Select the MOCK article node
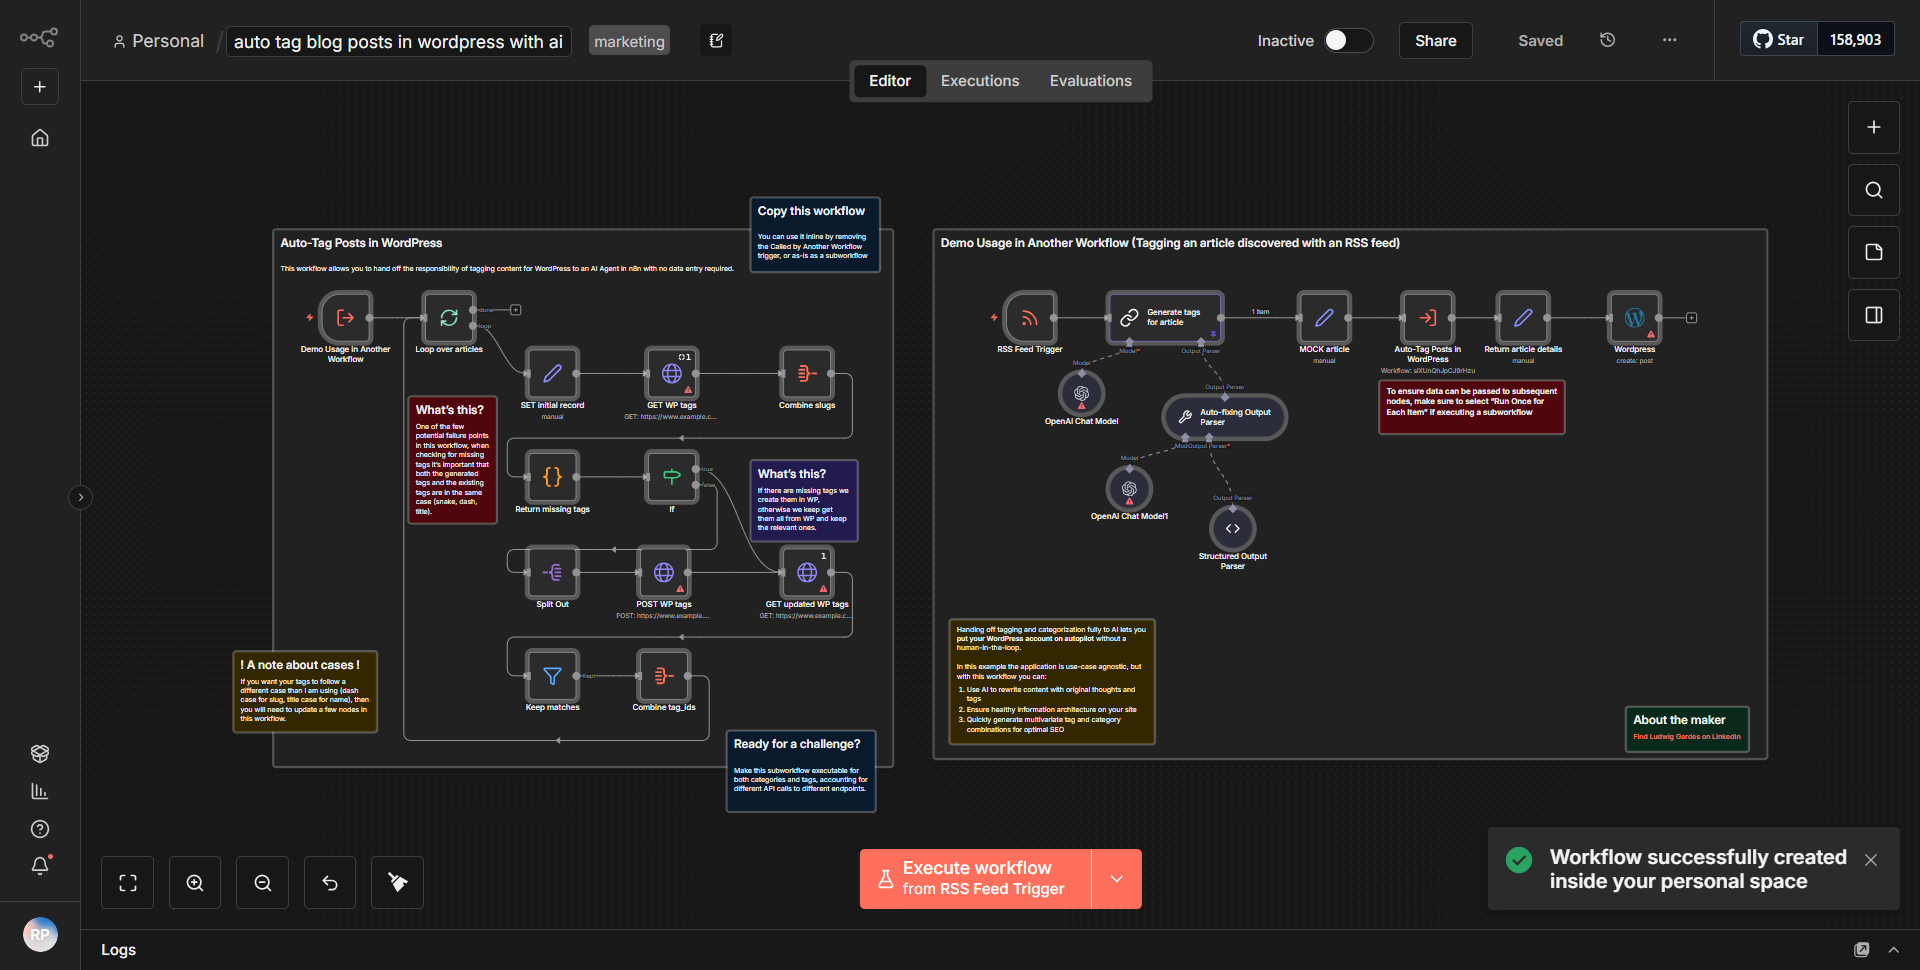 pos(1324,318)
